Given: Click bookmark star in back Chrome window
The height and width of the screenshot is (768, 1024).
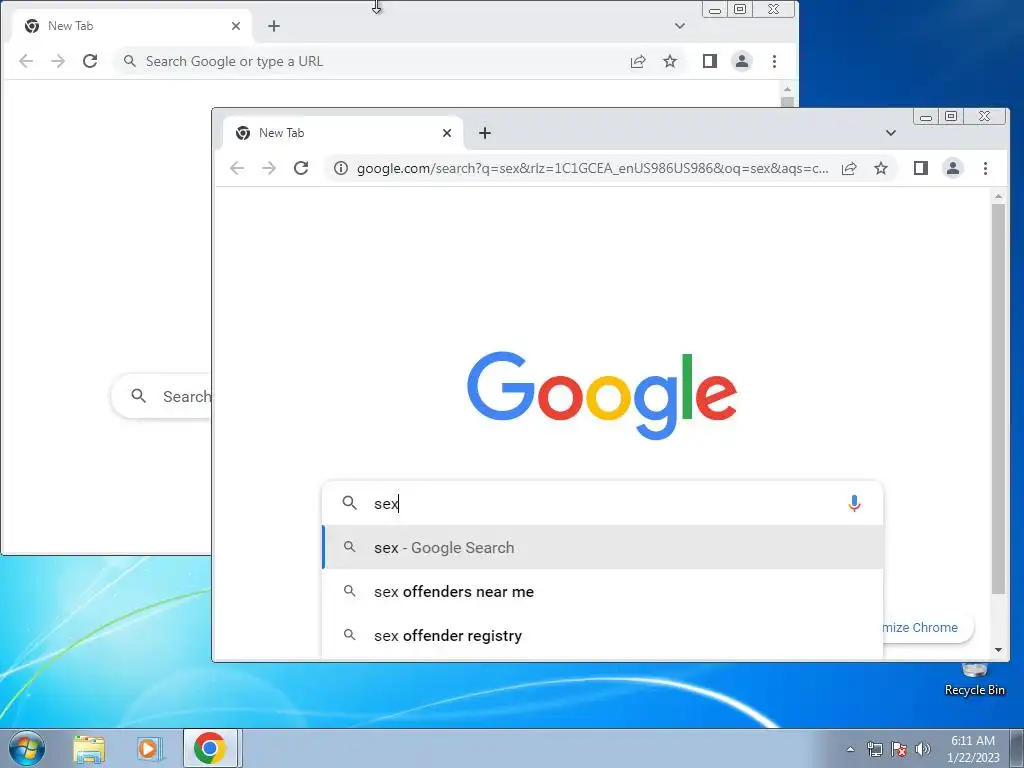Looking at the screenshot, I should coord(670,61).
